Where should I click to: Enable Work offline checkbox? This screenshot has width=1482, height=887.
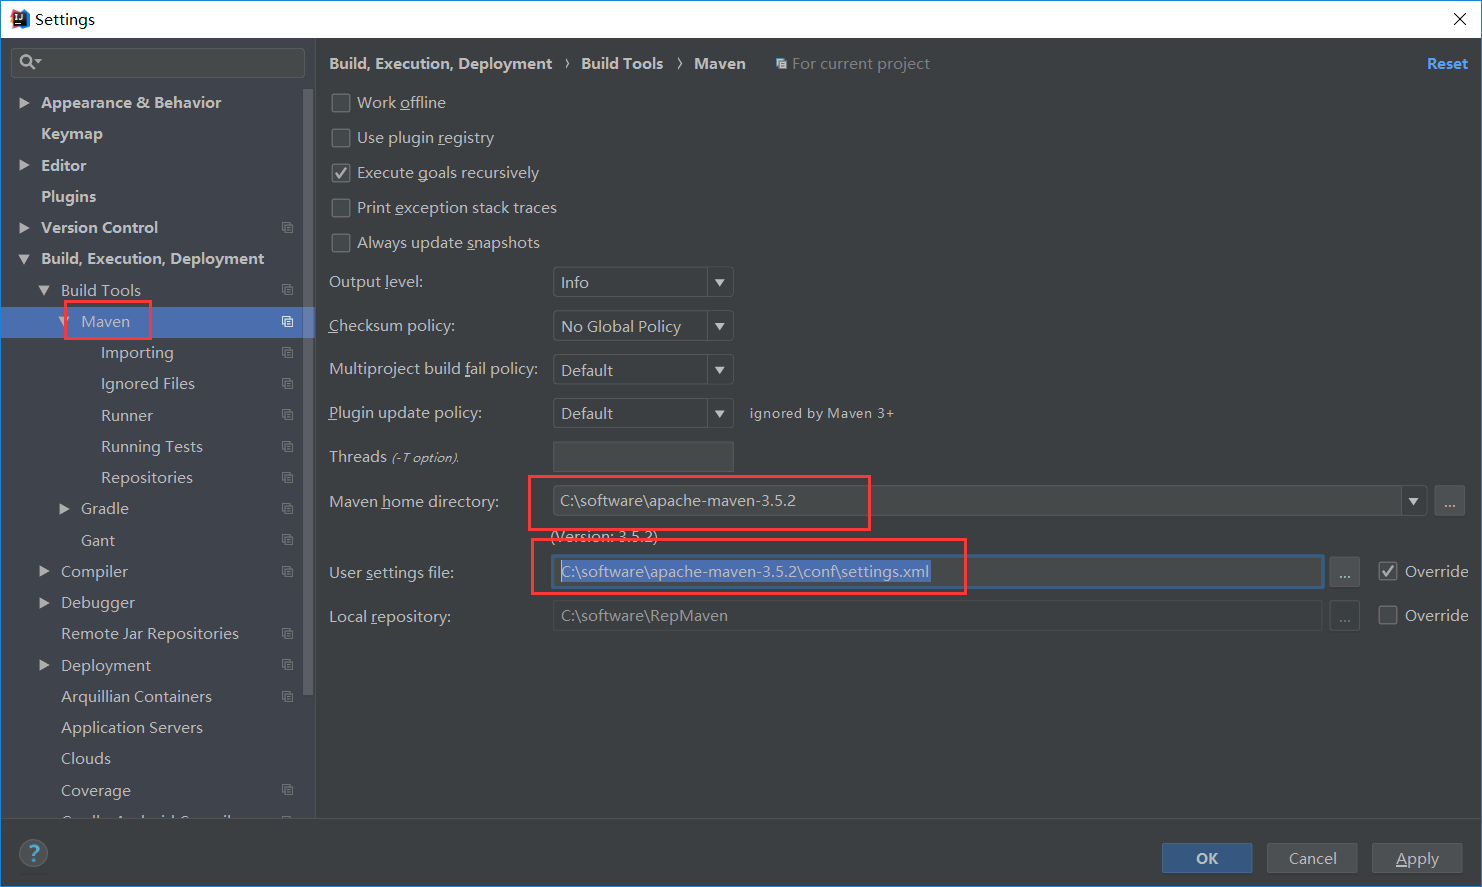coord(341,103)
